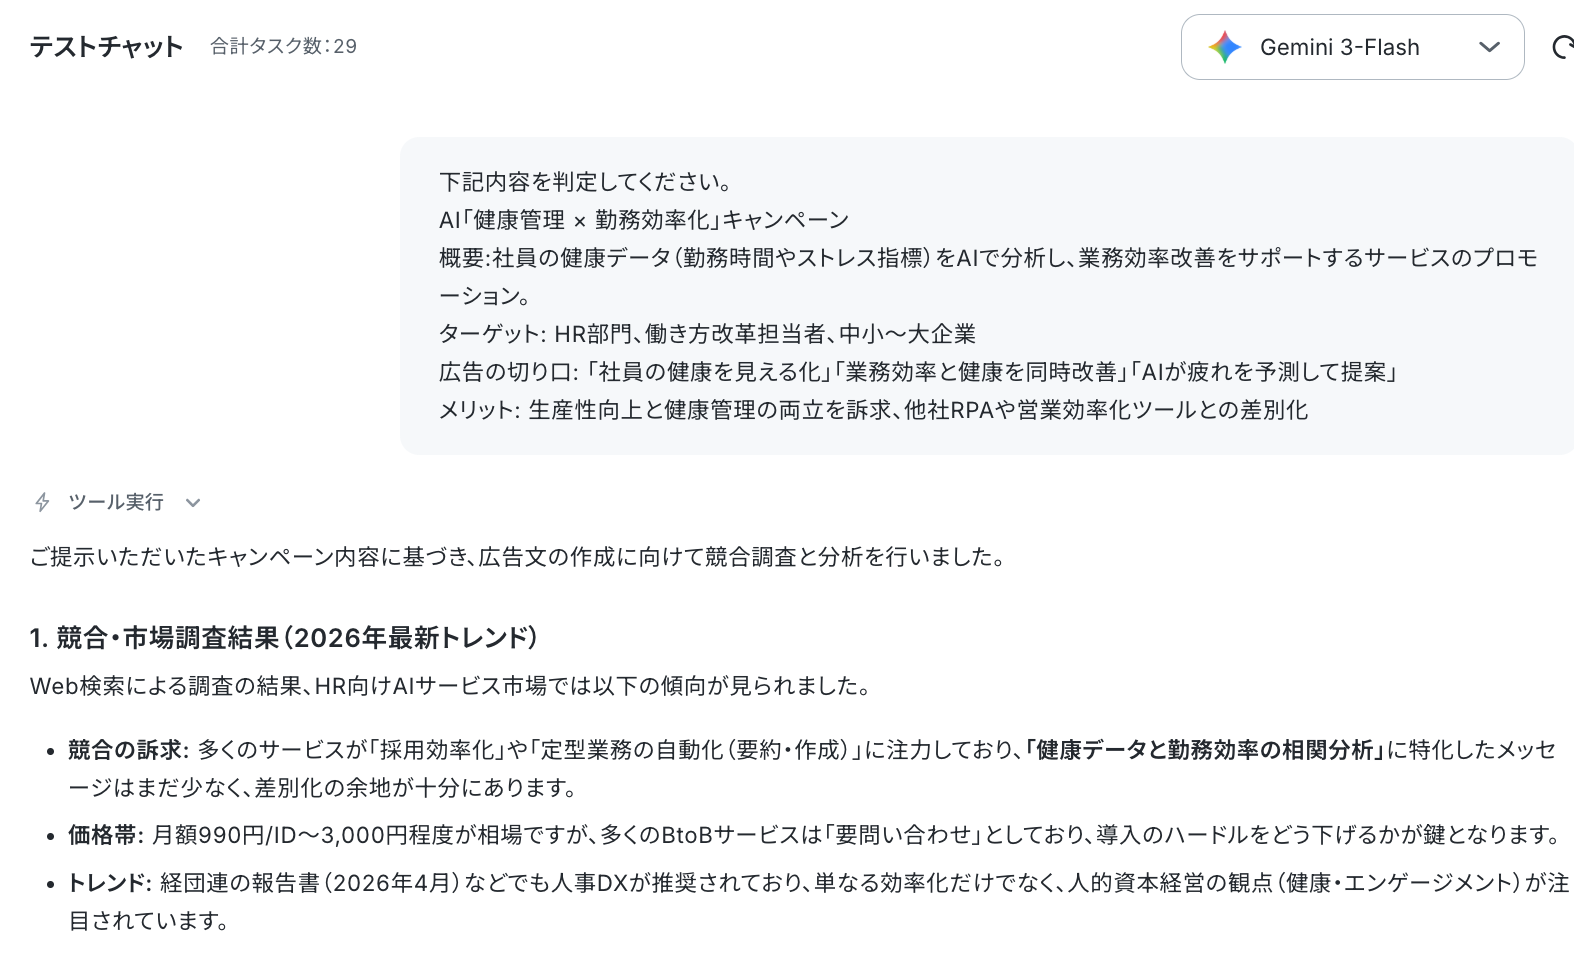Click the テストチャット chat title
Viewport: 1574px width, 966px height.
106,46
